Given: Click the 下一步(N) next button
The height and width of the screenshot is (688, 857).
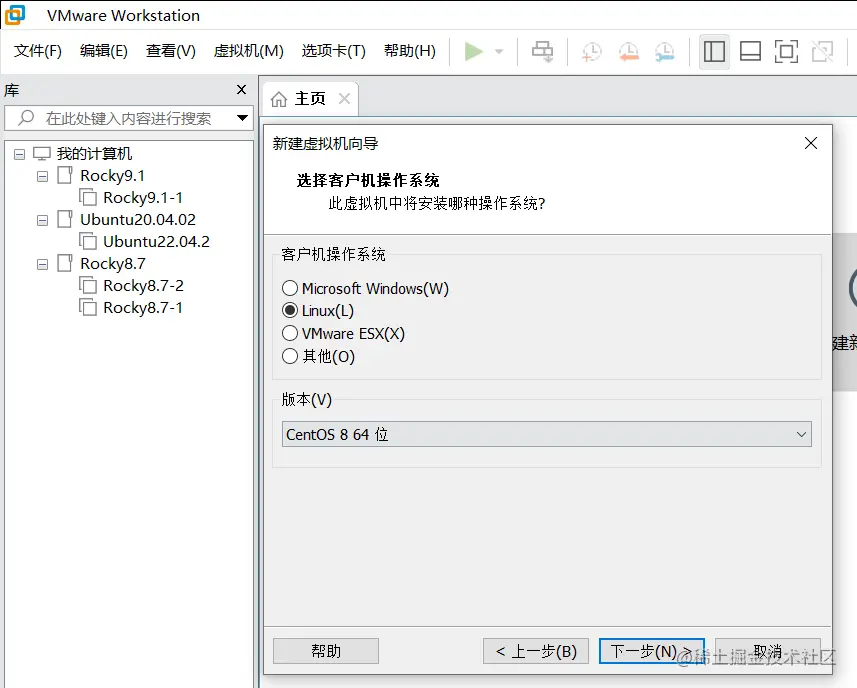Looking at the screenshot, I should 651,651.
